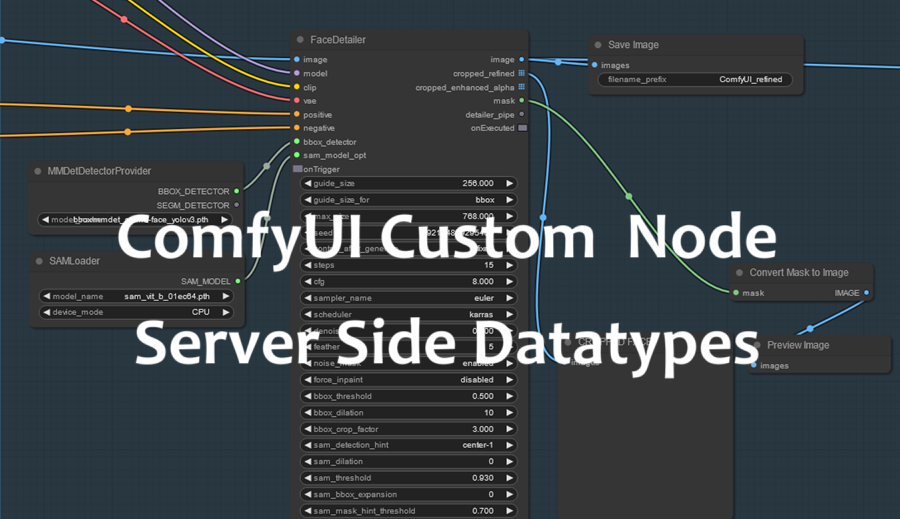The height and width of the screenshot is (519, 900).
Task: Click the Save Image node's title dot
Action: pos(597,45)
